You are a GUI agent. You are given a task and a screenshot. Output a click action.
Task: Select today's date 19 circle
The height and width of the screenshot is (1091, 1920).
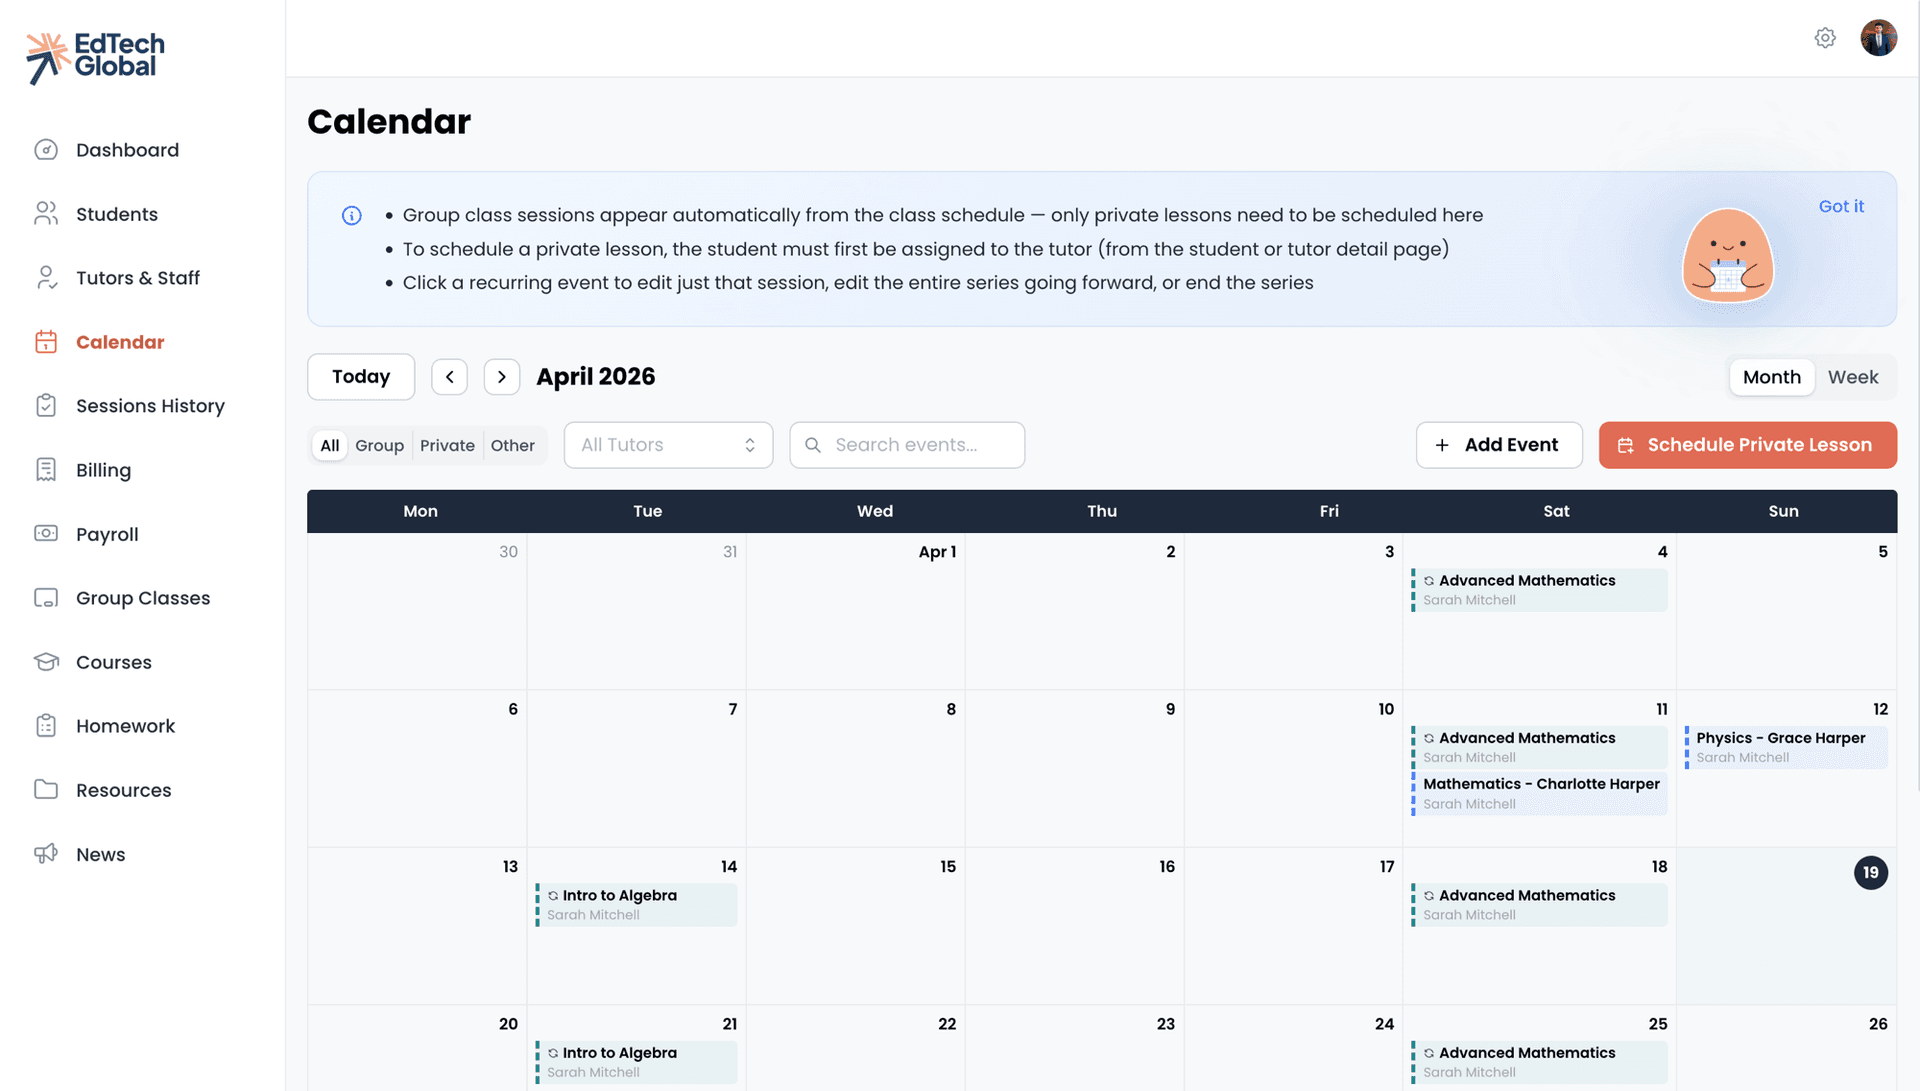[1870, 873]
